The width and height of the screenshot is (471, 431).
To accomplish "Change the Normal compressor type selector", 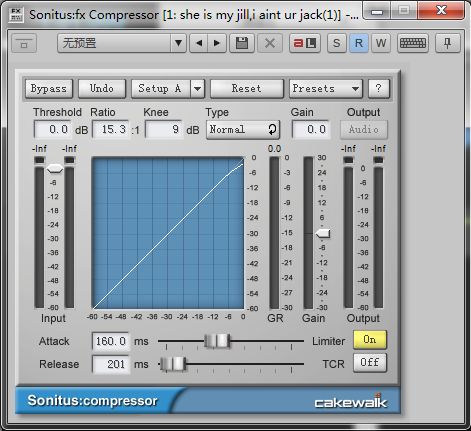I will (243, 129).
